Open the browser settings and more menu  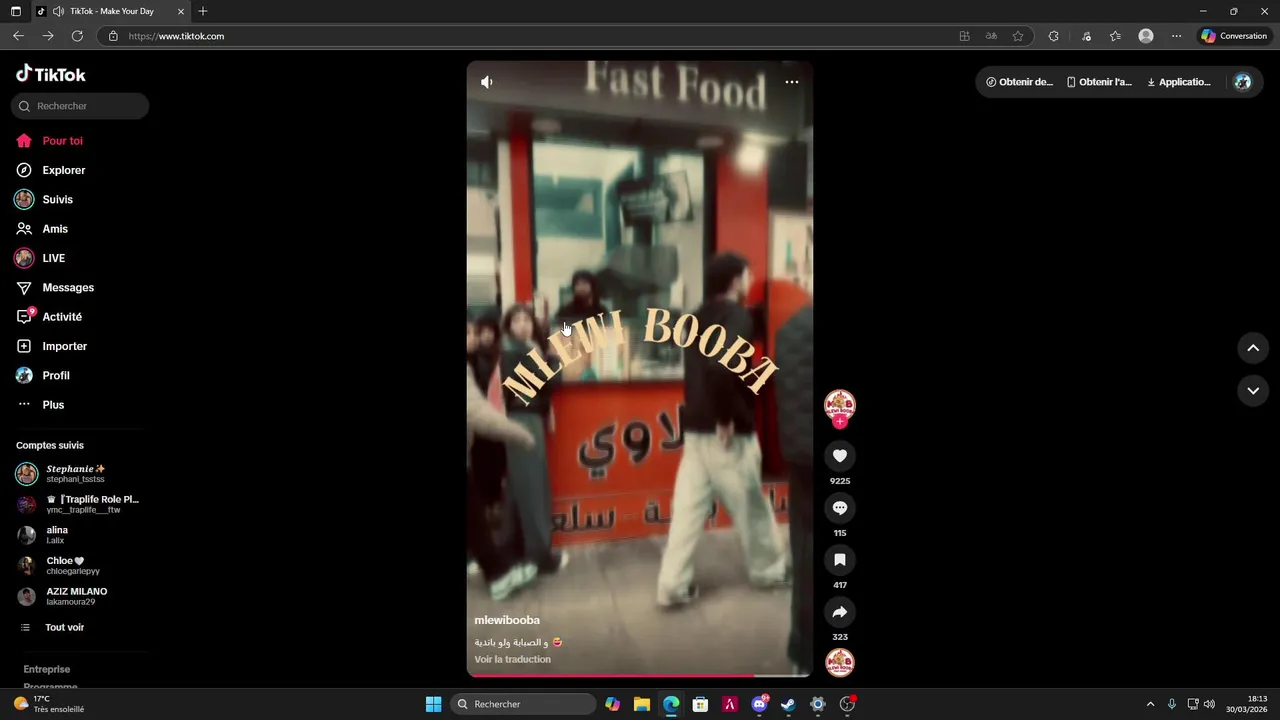click(x=1176, y=36)
